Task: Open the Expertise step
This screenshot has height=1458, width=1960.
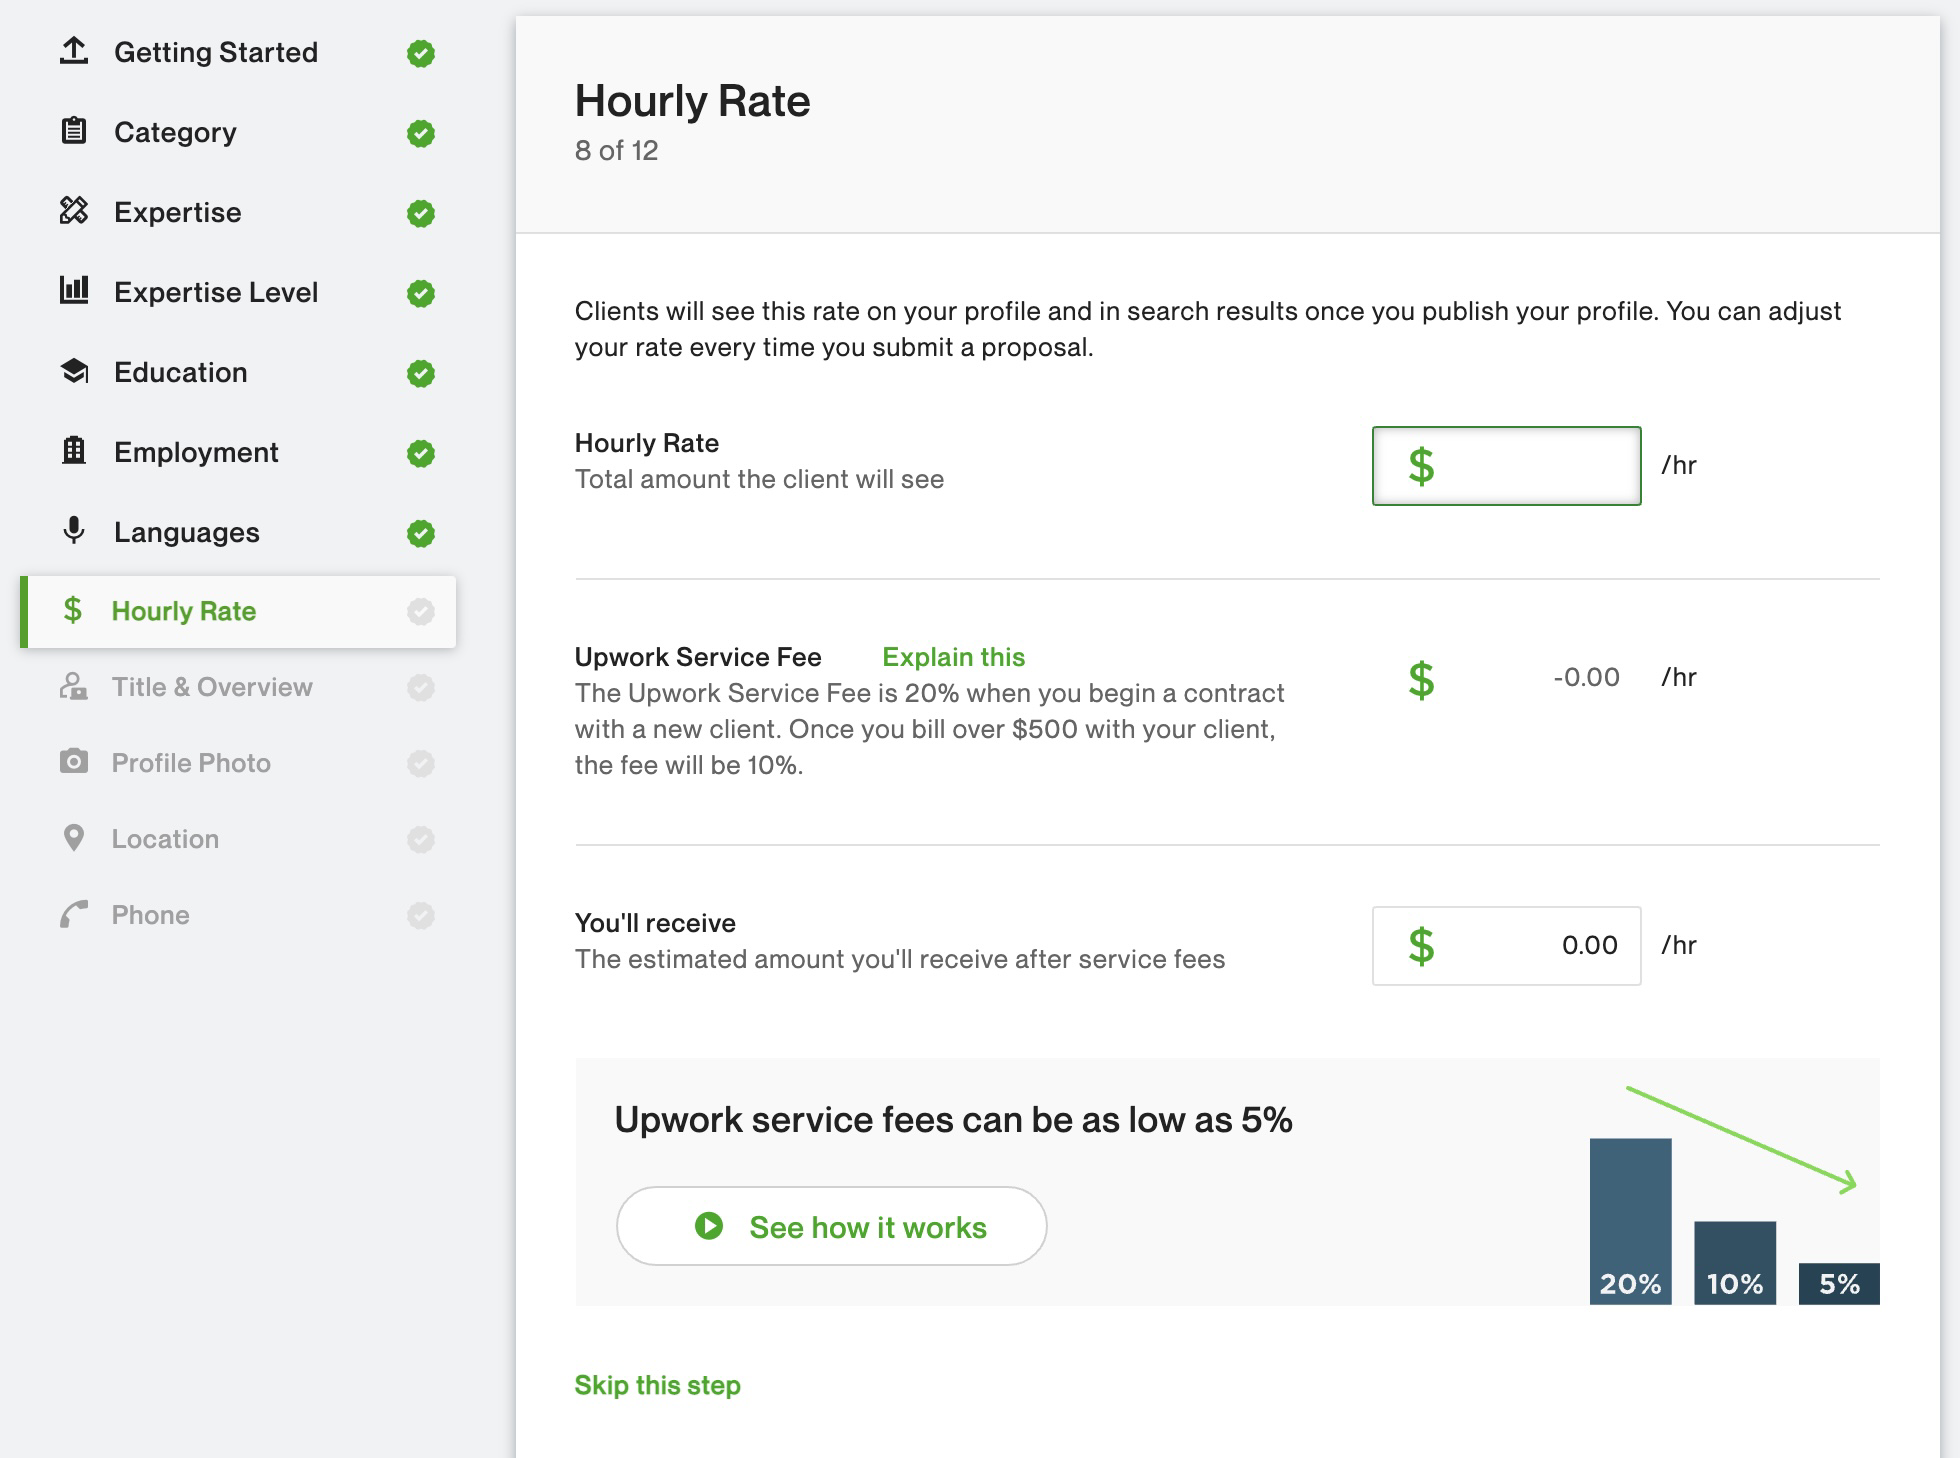Action: pos(178,212)
